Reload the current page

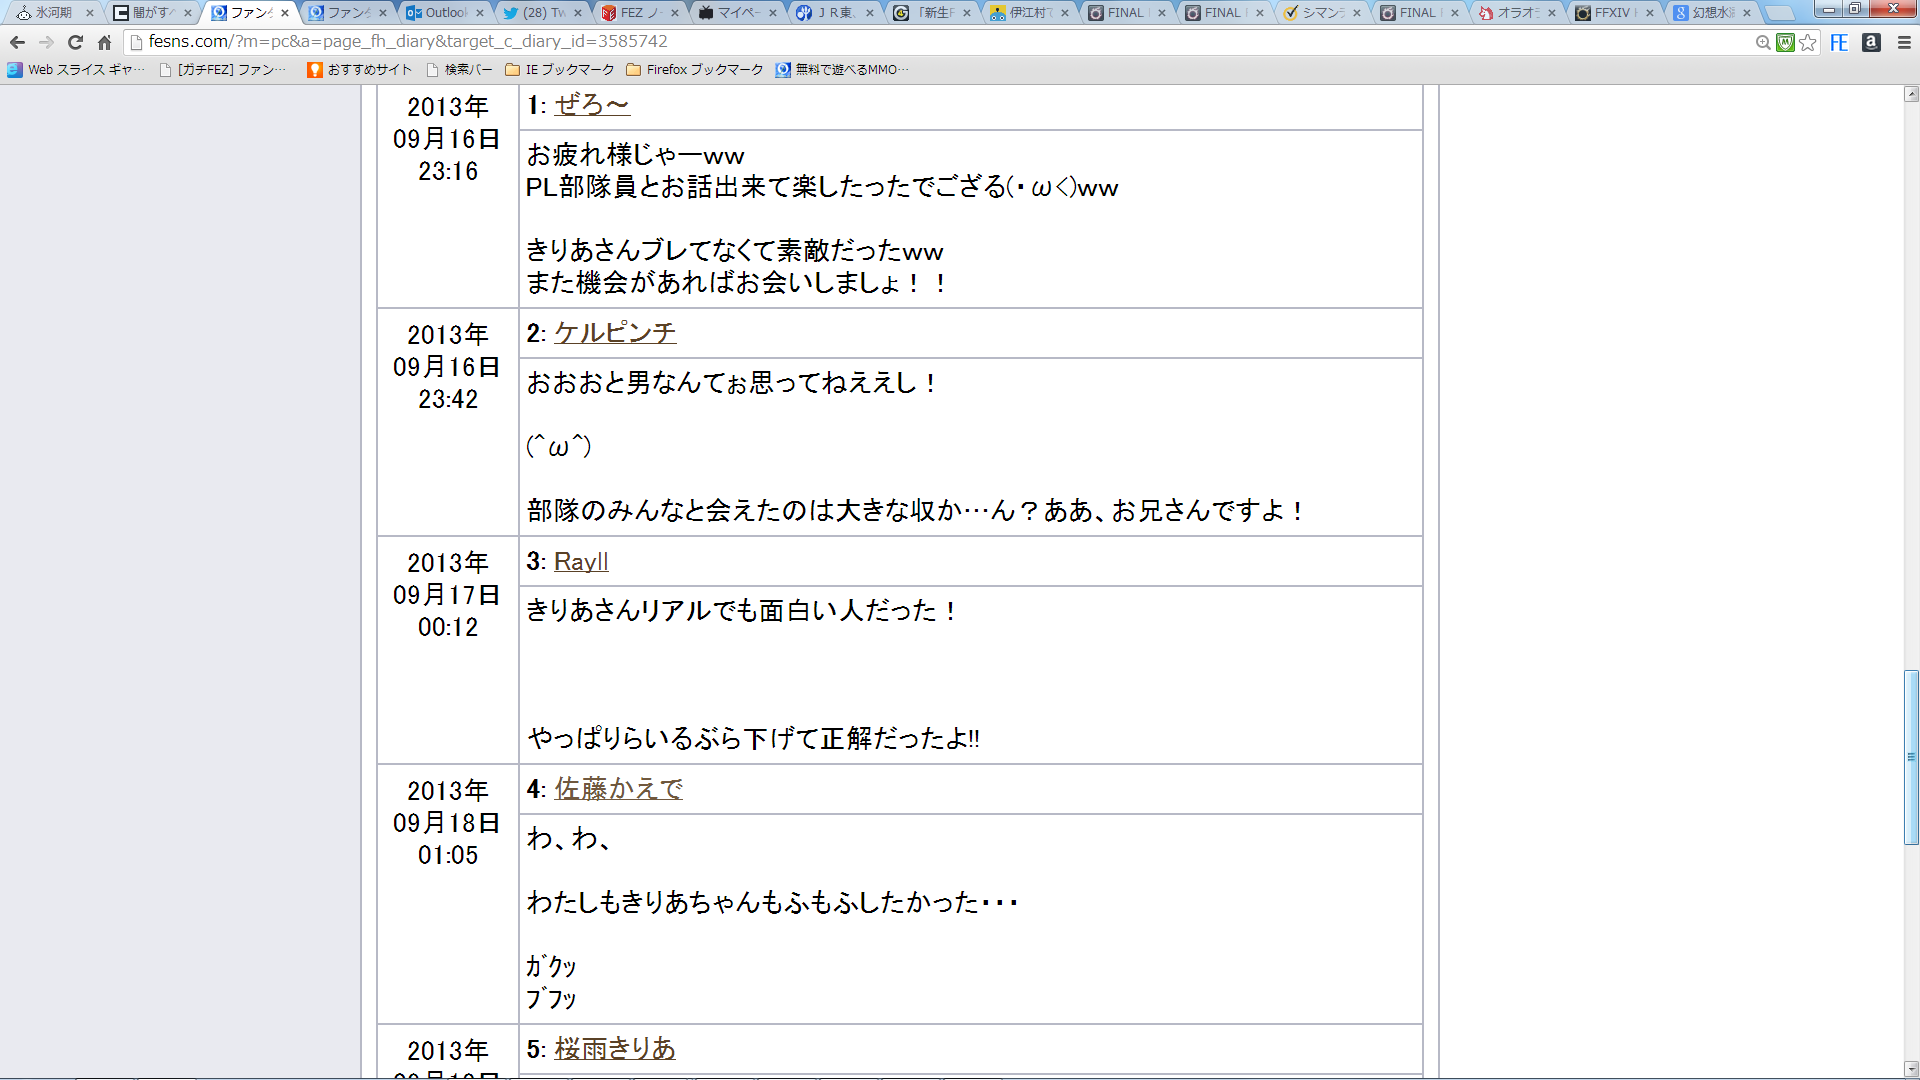pyautogui.click(x=75, y=42)
